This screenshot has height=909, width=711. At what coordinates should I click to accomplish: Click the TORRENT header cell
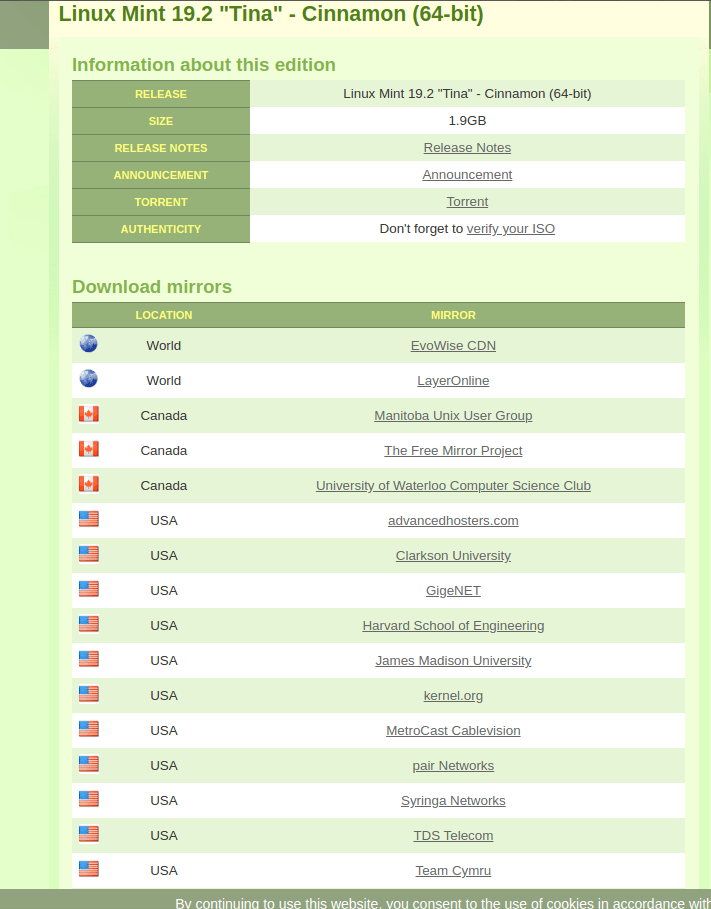(x=161, y=202)
